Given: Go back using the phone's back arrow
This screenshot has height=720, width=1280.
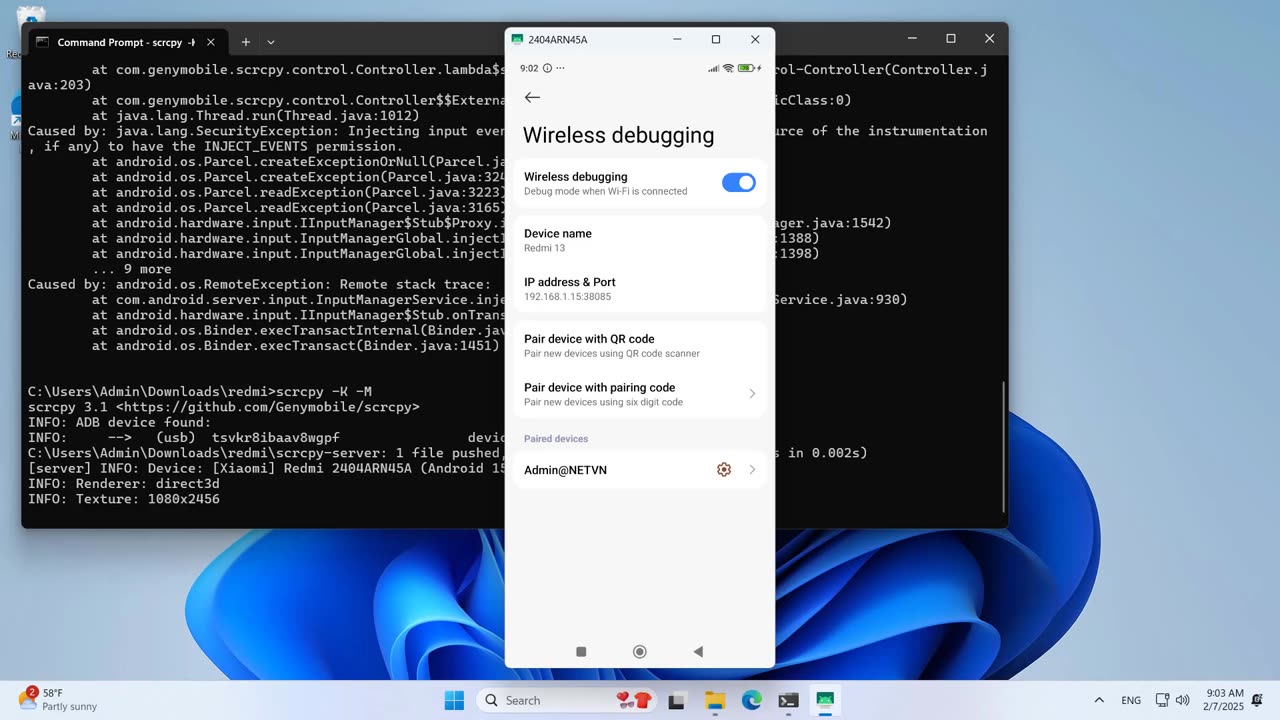Looking at the screenshot, I should pos(532,97).
